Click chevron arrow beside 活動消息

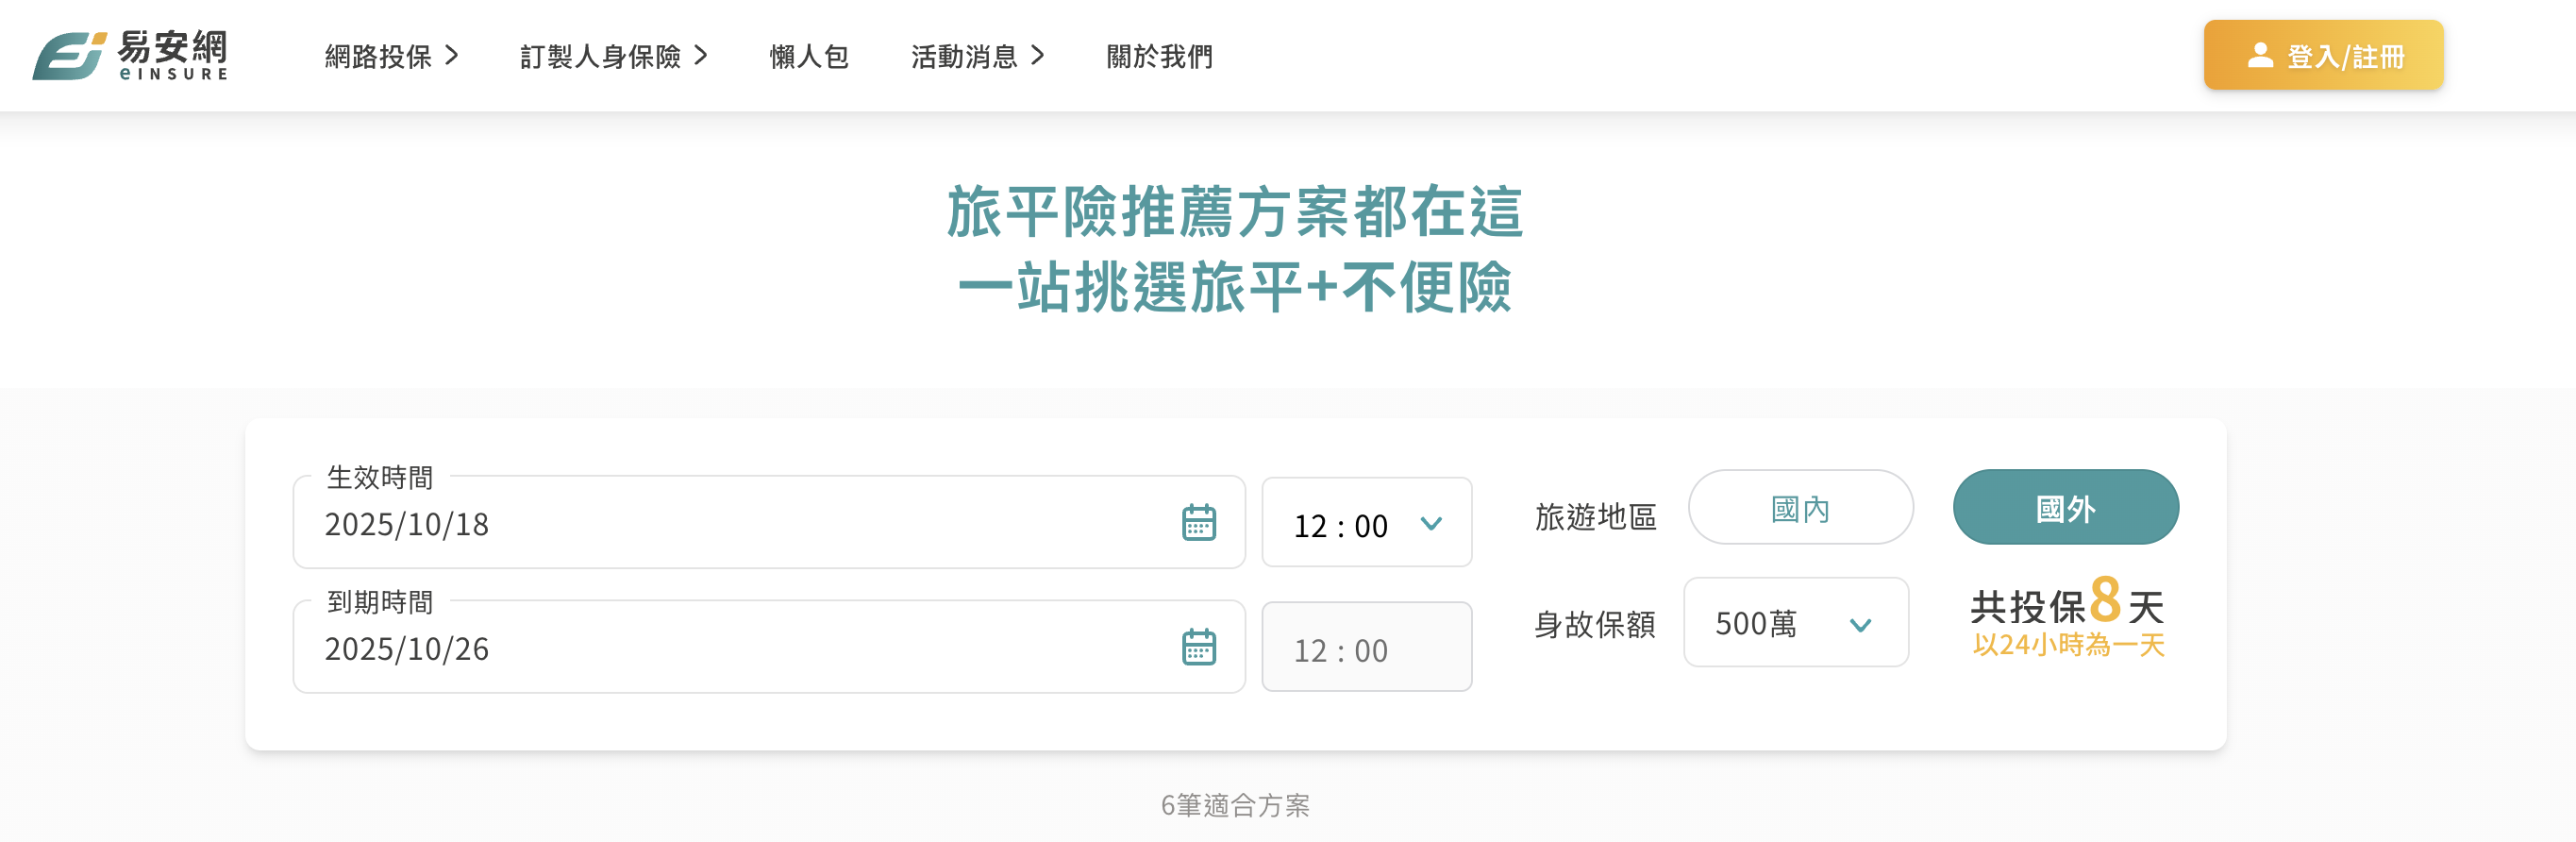1038,56
